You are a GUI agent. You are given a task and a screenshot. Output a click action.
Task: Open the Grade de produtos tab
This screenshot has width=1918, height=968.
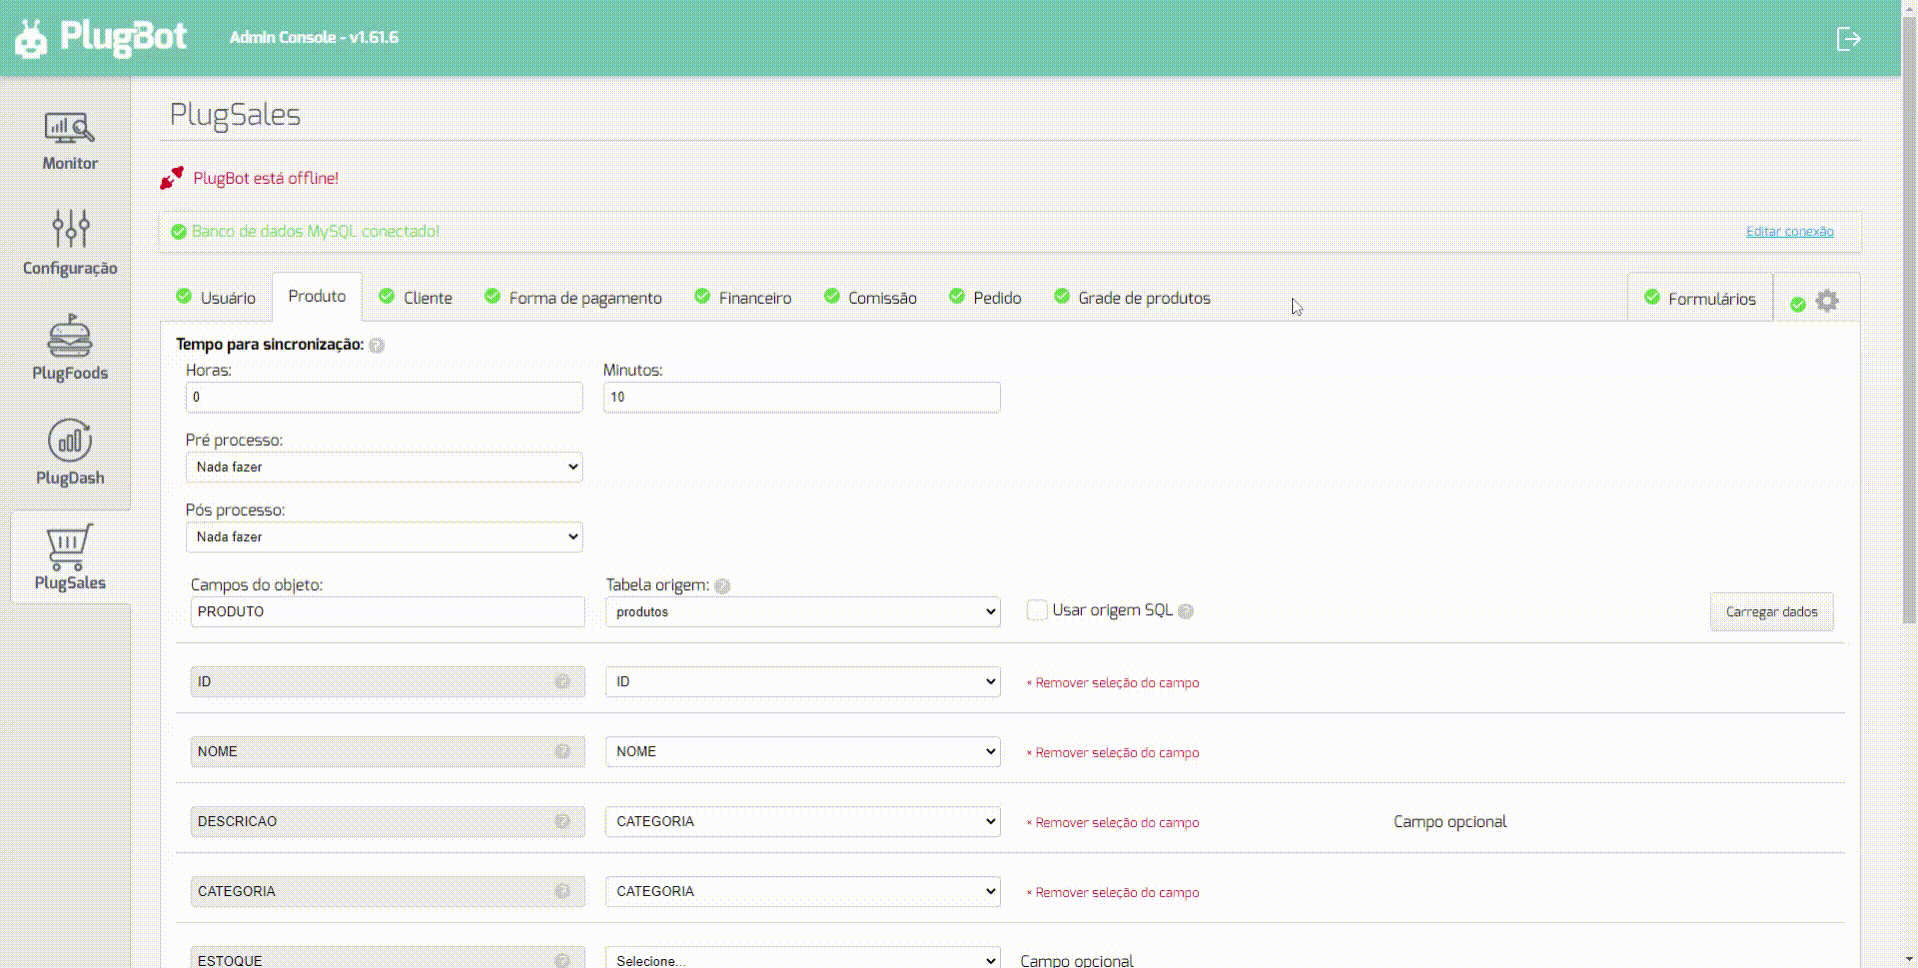click(1132, 298)
